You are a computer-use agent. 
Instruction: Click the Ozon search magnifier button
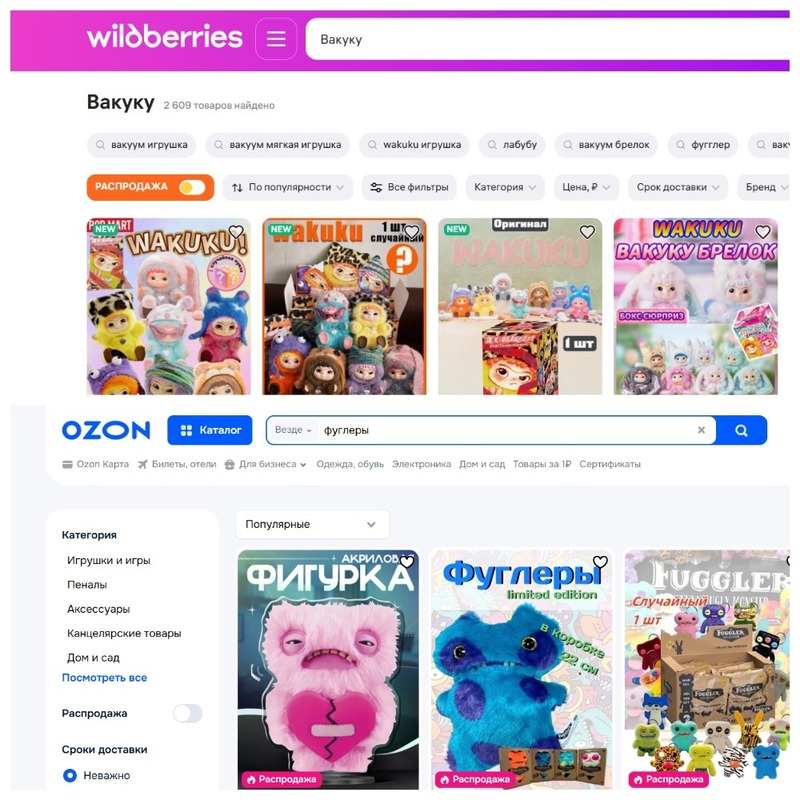tap(741, 430)
